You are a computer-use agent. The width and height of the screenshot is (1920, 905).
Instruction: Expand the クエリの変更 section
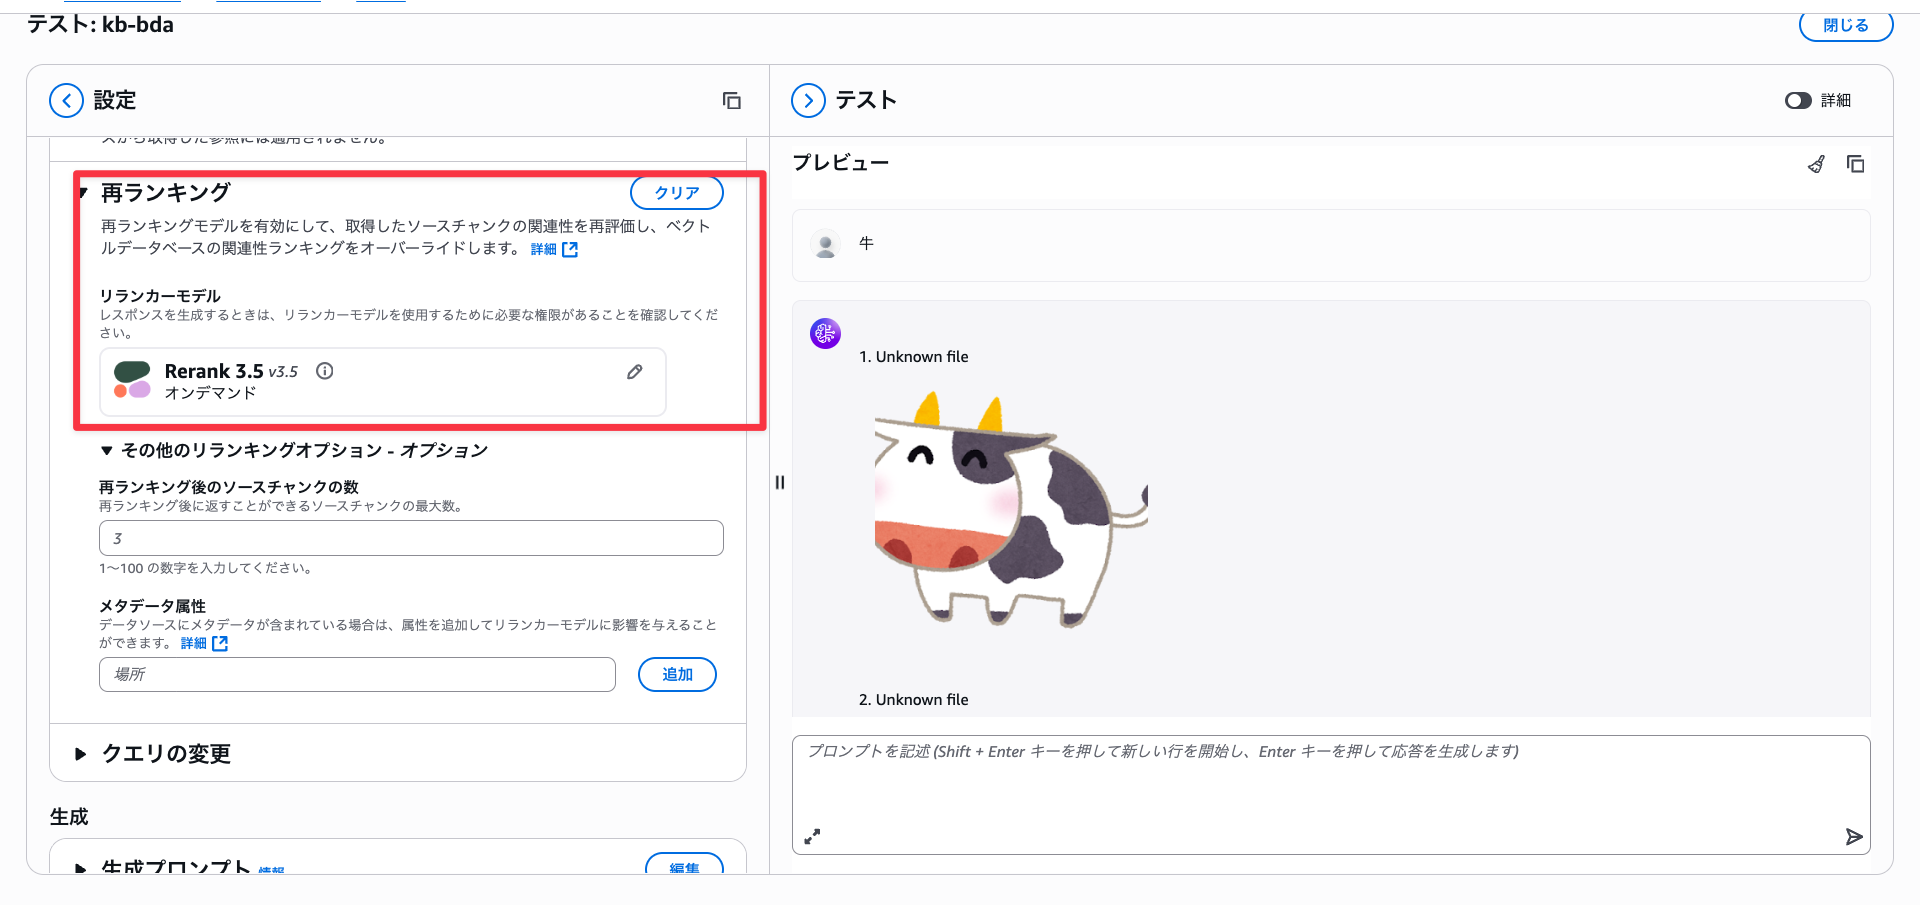pyautogui.click(x=81, y=754)
